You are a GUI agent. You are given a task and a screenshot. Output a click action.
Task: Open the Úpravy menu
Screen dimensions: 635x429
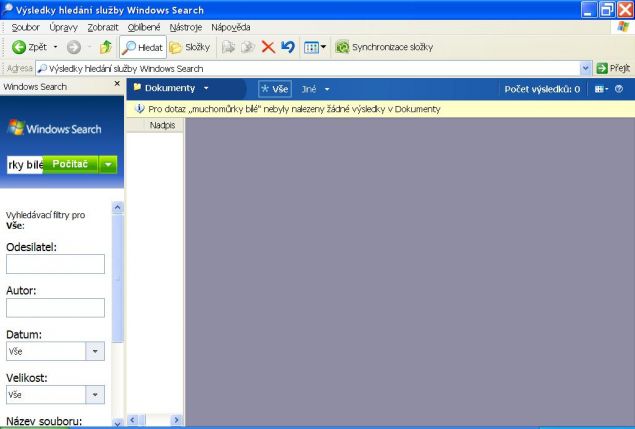pos(63,28)
